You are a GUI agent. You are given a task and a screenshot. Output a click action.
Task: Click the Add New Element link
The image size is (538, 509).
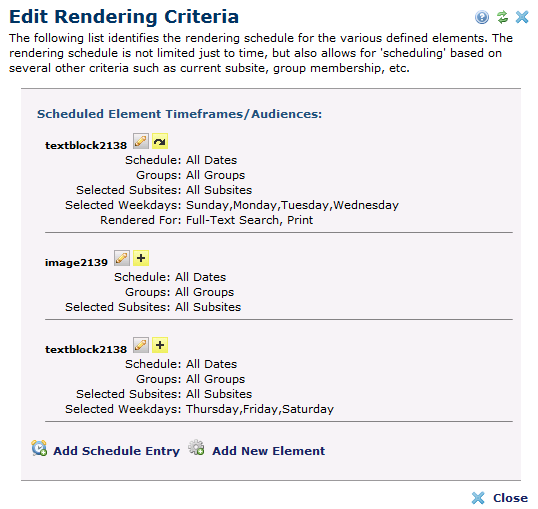pyautogui.click(x=268, y=451)
